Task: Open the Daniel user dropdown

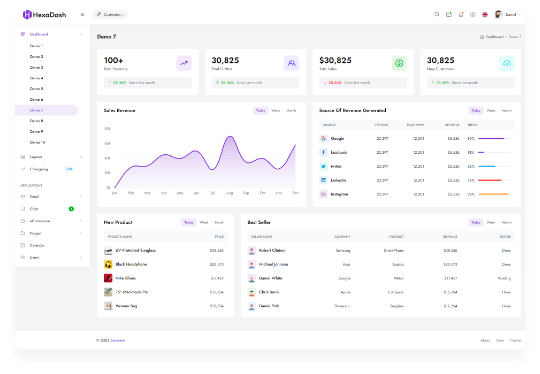Action: pyautogui.click(x=513, y=14)
